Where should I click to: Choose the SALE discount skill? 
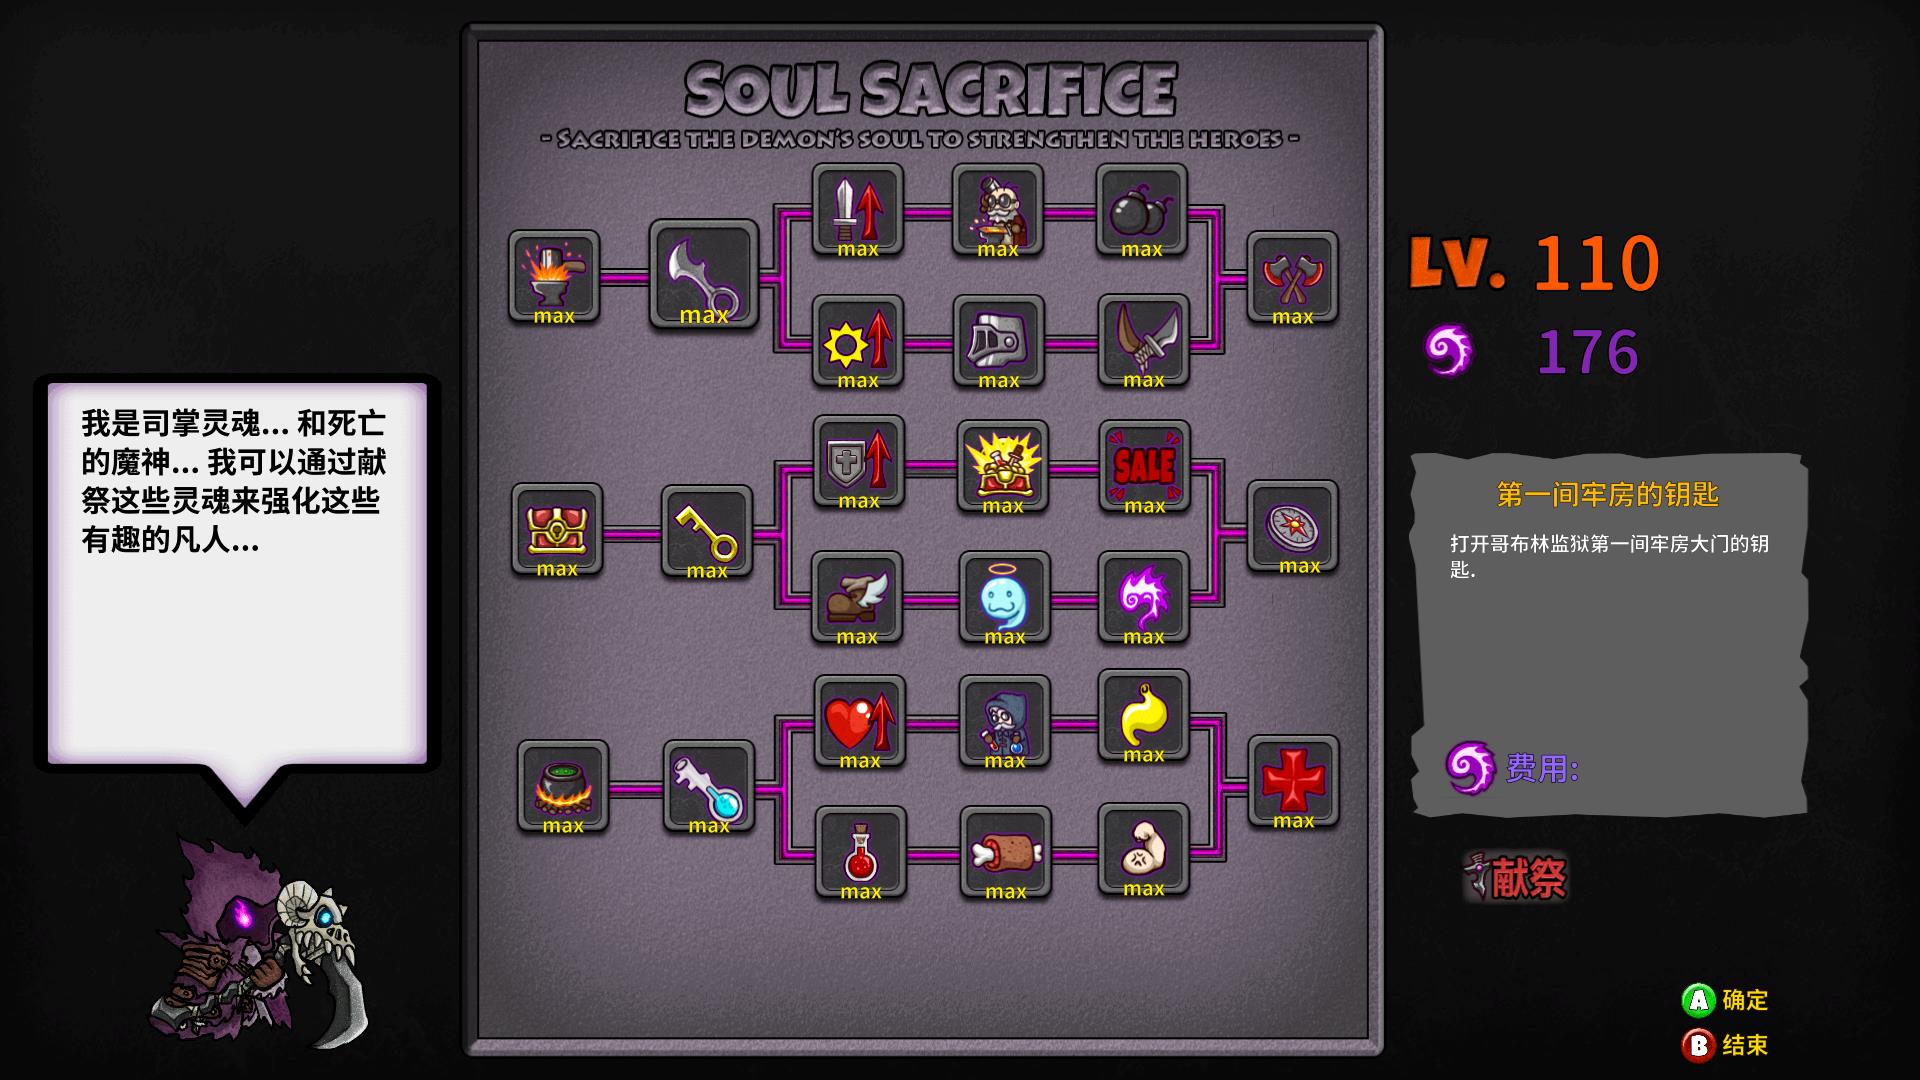click(x=1144, y=466)
